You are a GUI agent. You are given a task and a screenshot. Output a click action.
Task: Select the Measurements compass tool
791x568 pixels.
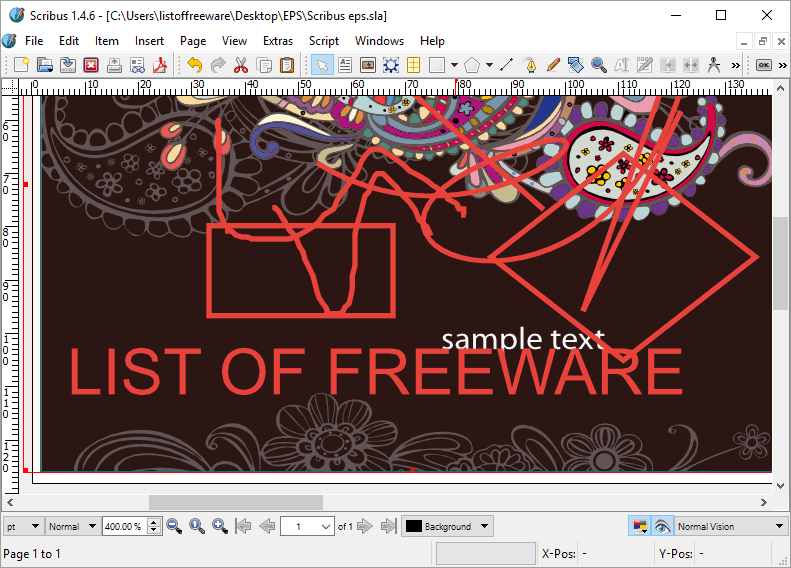click(713, 65)
